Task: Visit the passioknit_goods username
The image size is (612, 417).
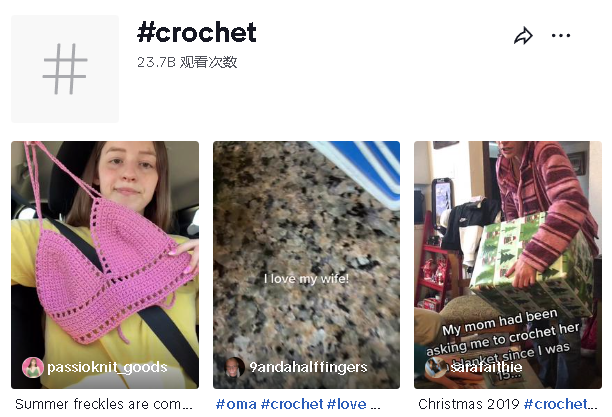Action: coord(107,367)
